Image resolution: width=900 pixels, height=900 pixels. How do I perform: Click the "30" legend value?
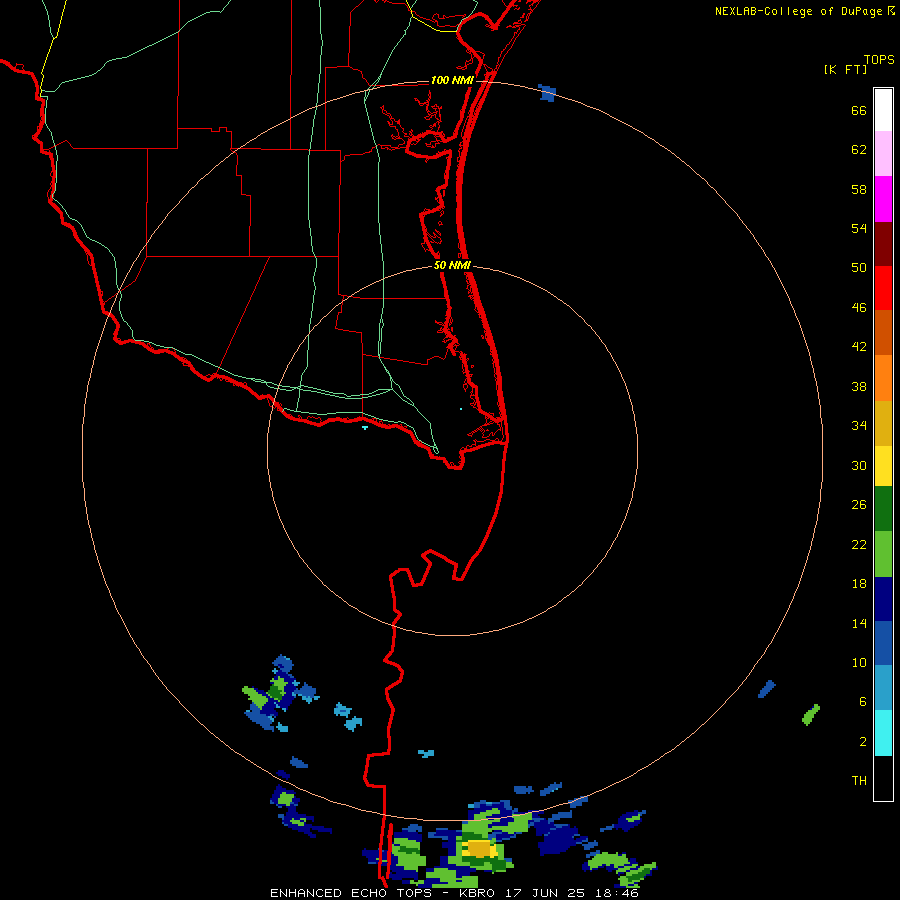859,465
